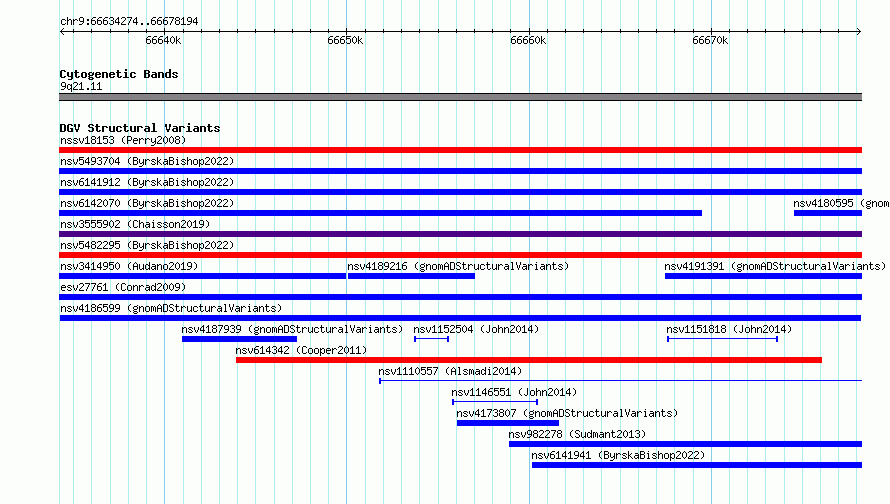Click the Cytogenetic Bands track title
Image resolution: width=890 pixels, height=504 pixels.
tap(119, 74)
